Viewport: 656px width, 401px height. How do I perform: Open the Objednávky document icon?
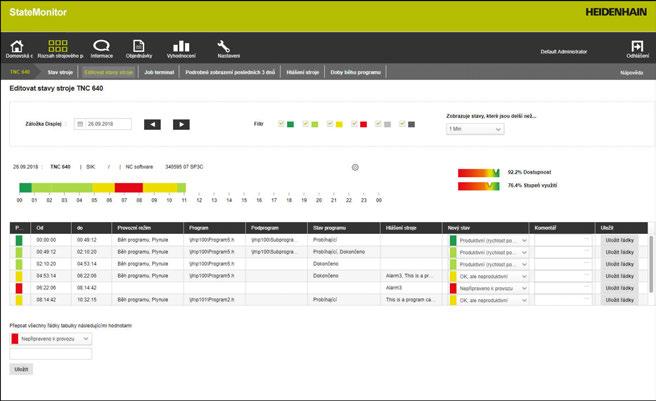tap(138, 46)
